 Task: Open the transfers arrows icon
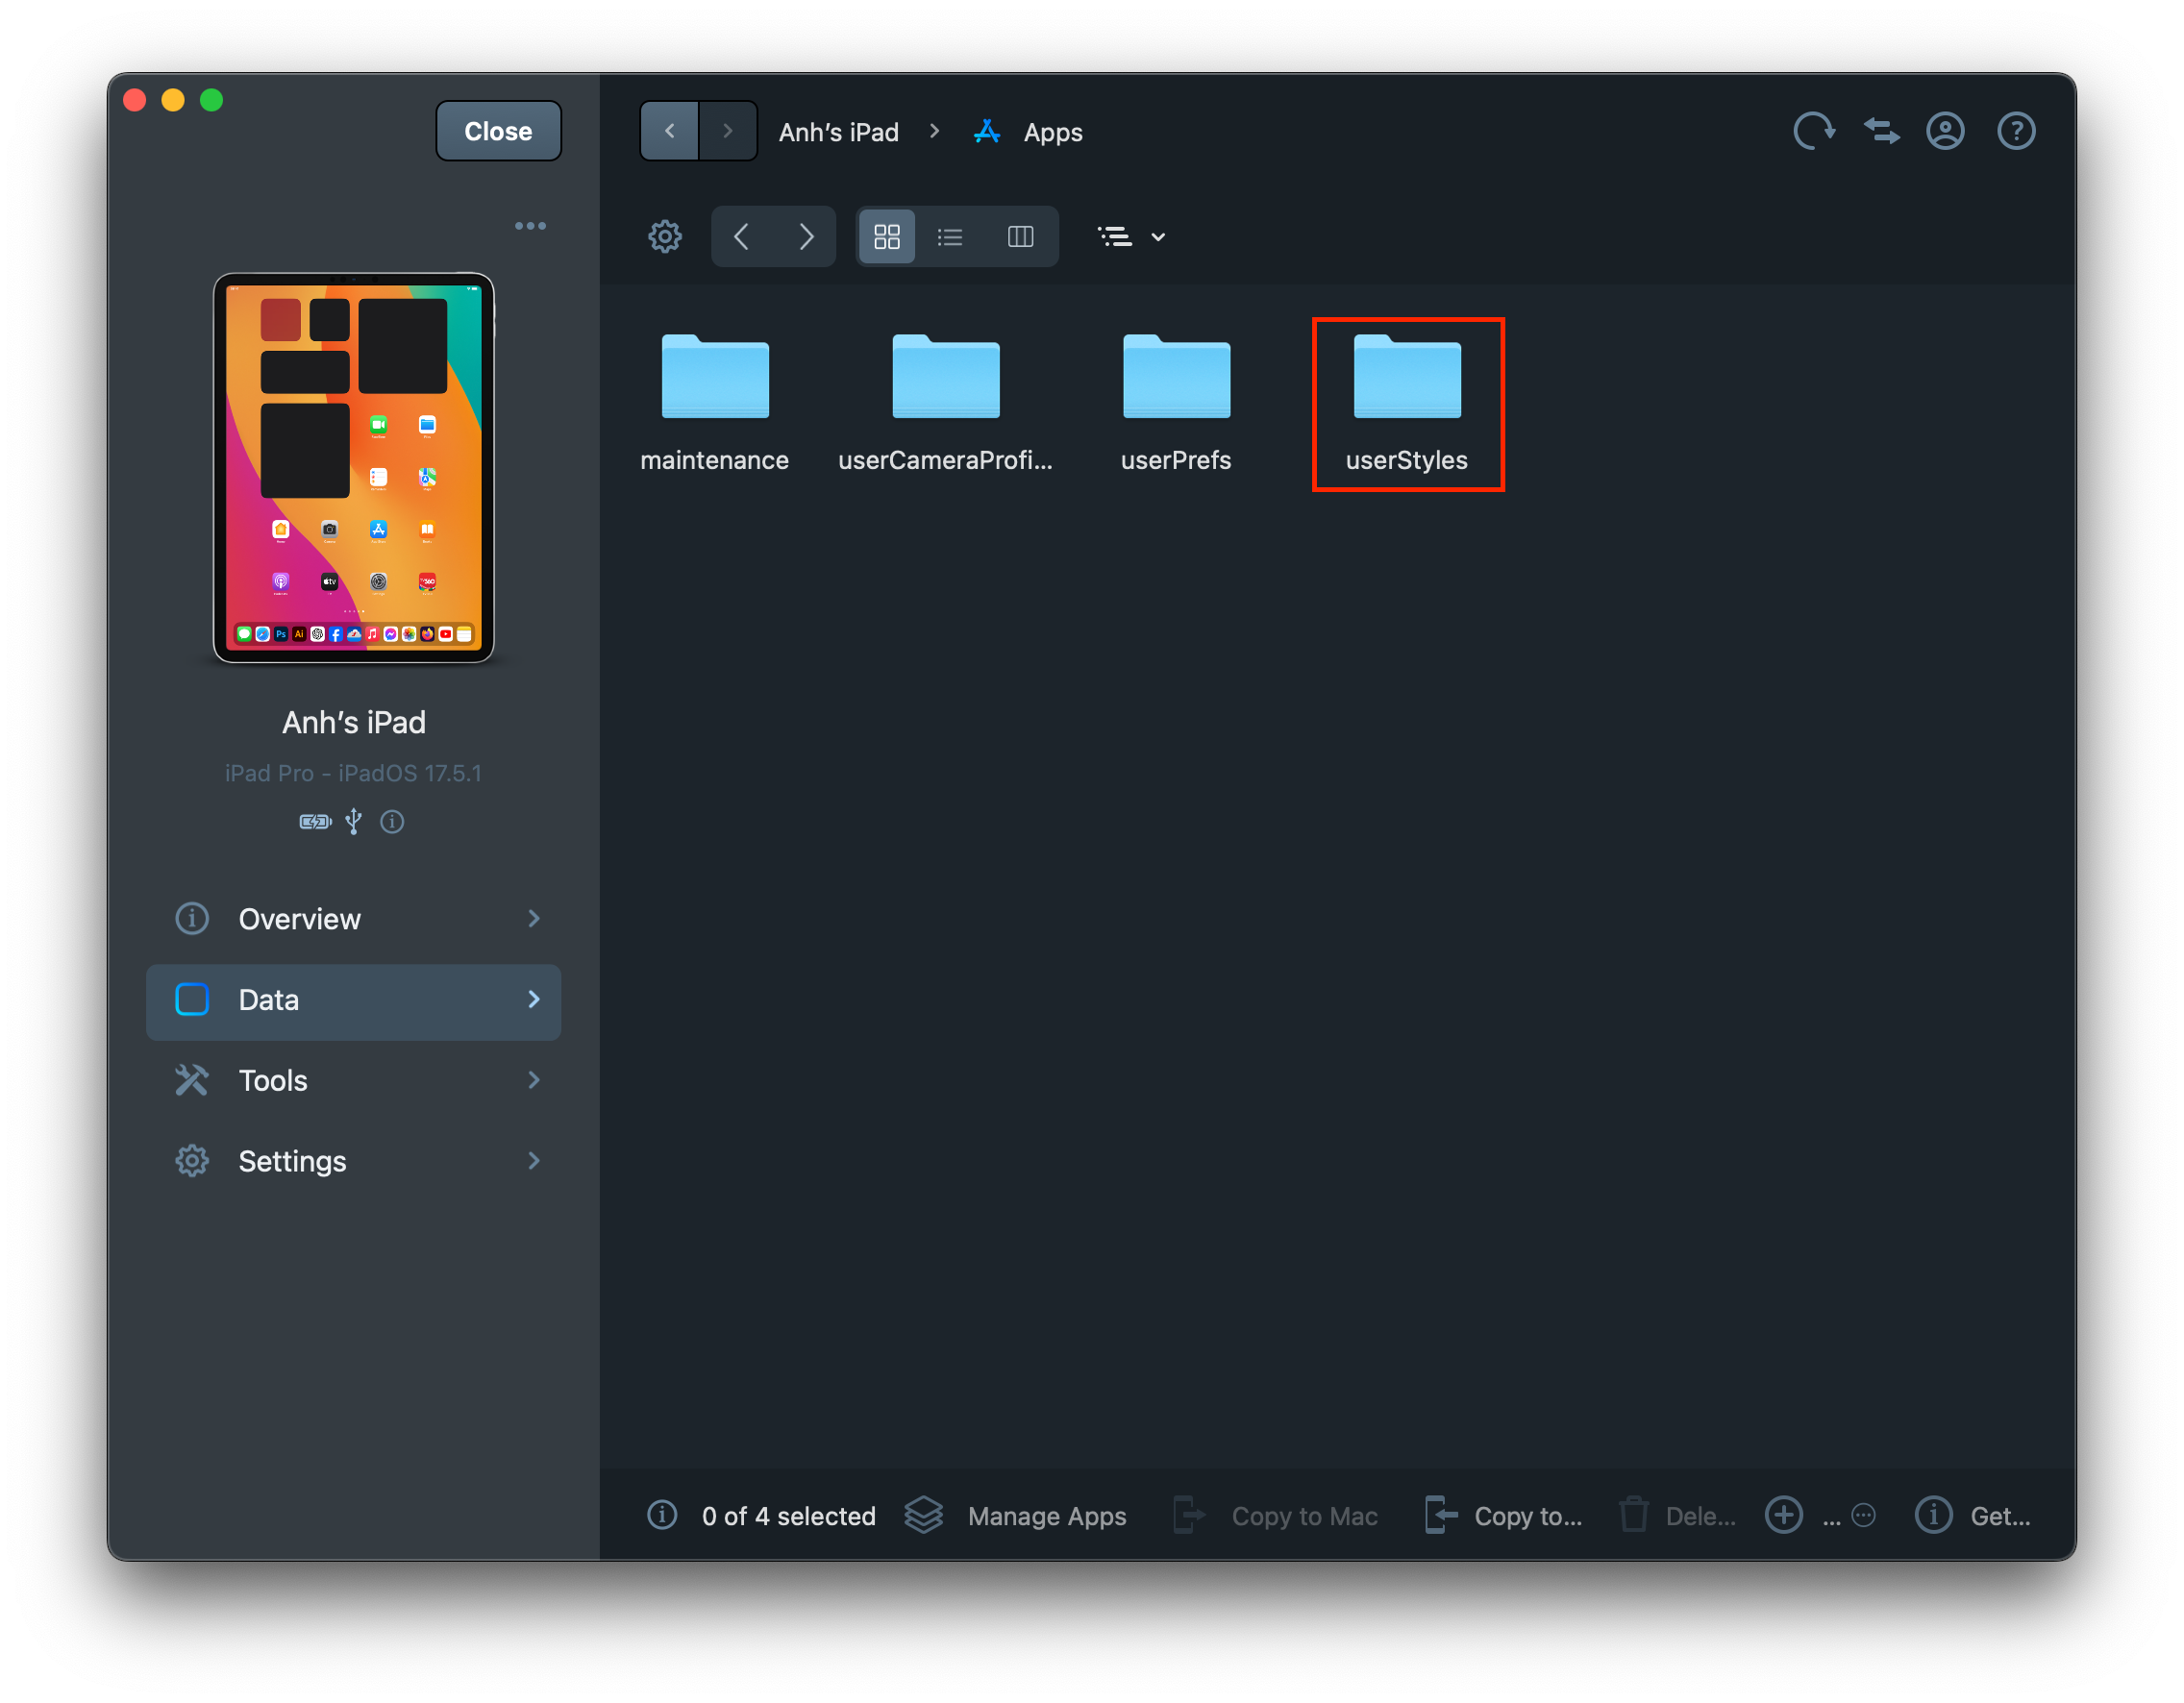click(x=1881, y=131)
